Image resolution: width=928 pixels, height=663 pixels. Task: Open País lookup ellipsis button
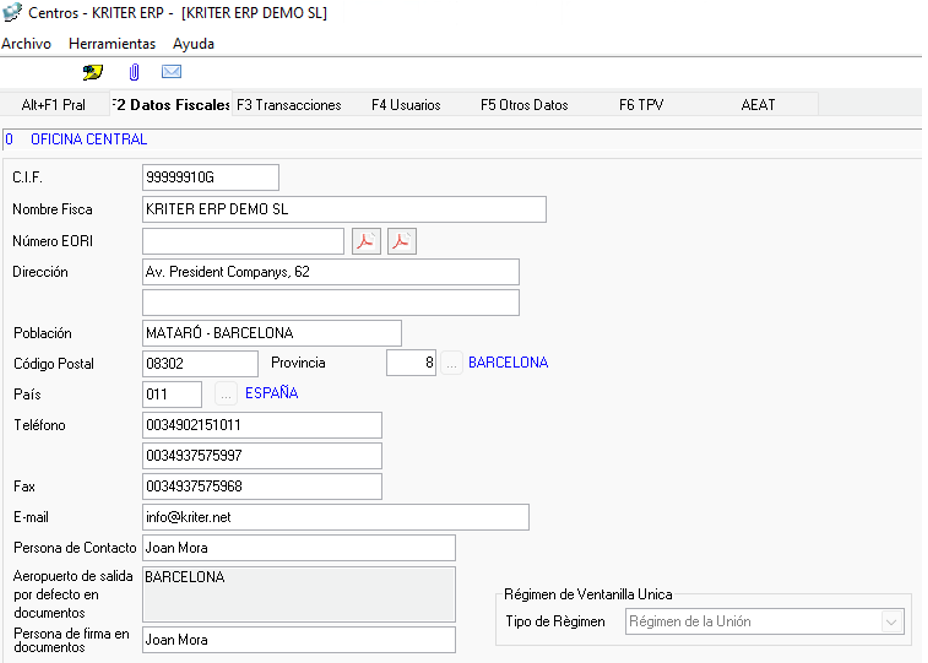(x=225, y=394)
